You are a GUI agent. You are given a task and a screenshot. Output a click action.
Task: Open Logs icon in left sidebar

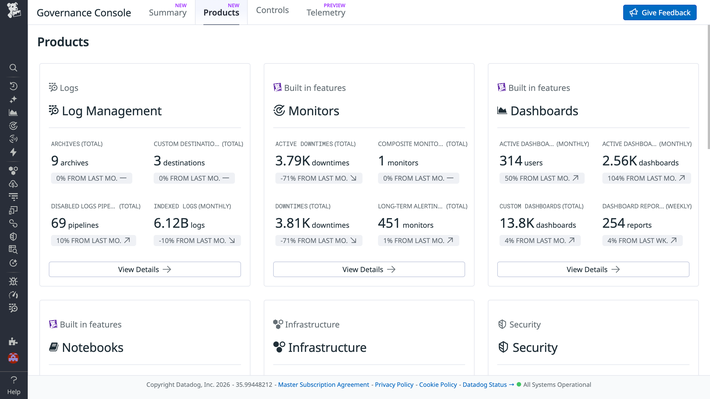click(x=13, y=308)
